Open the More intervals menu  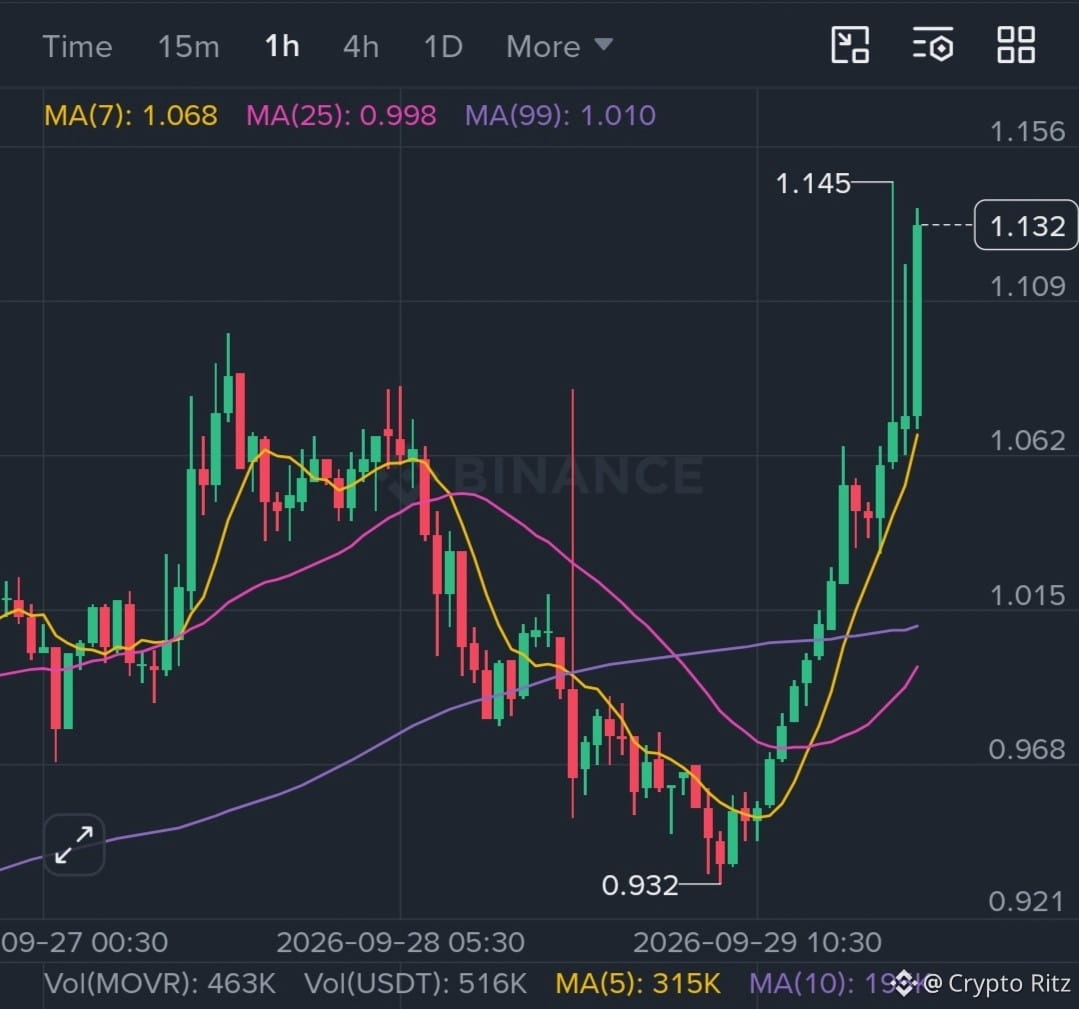pos(559,47)
